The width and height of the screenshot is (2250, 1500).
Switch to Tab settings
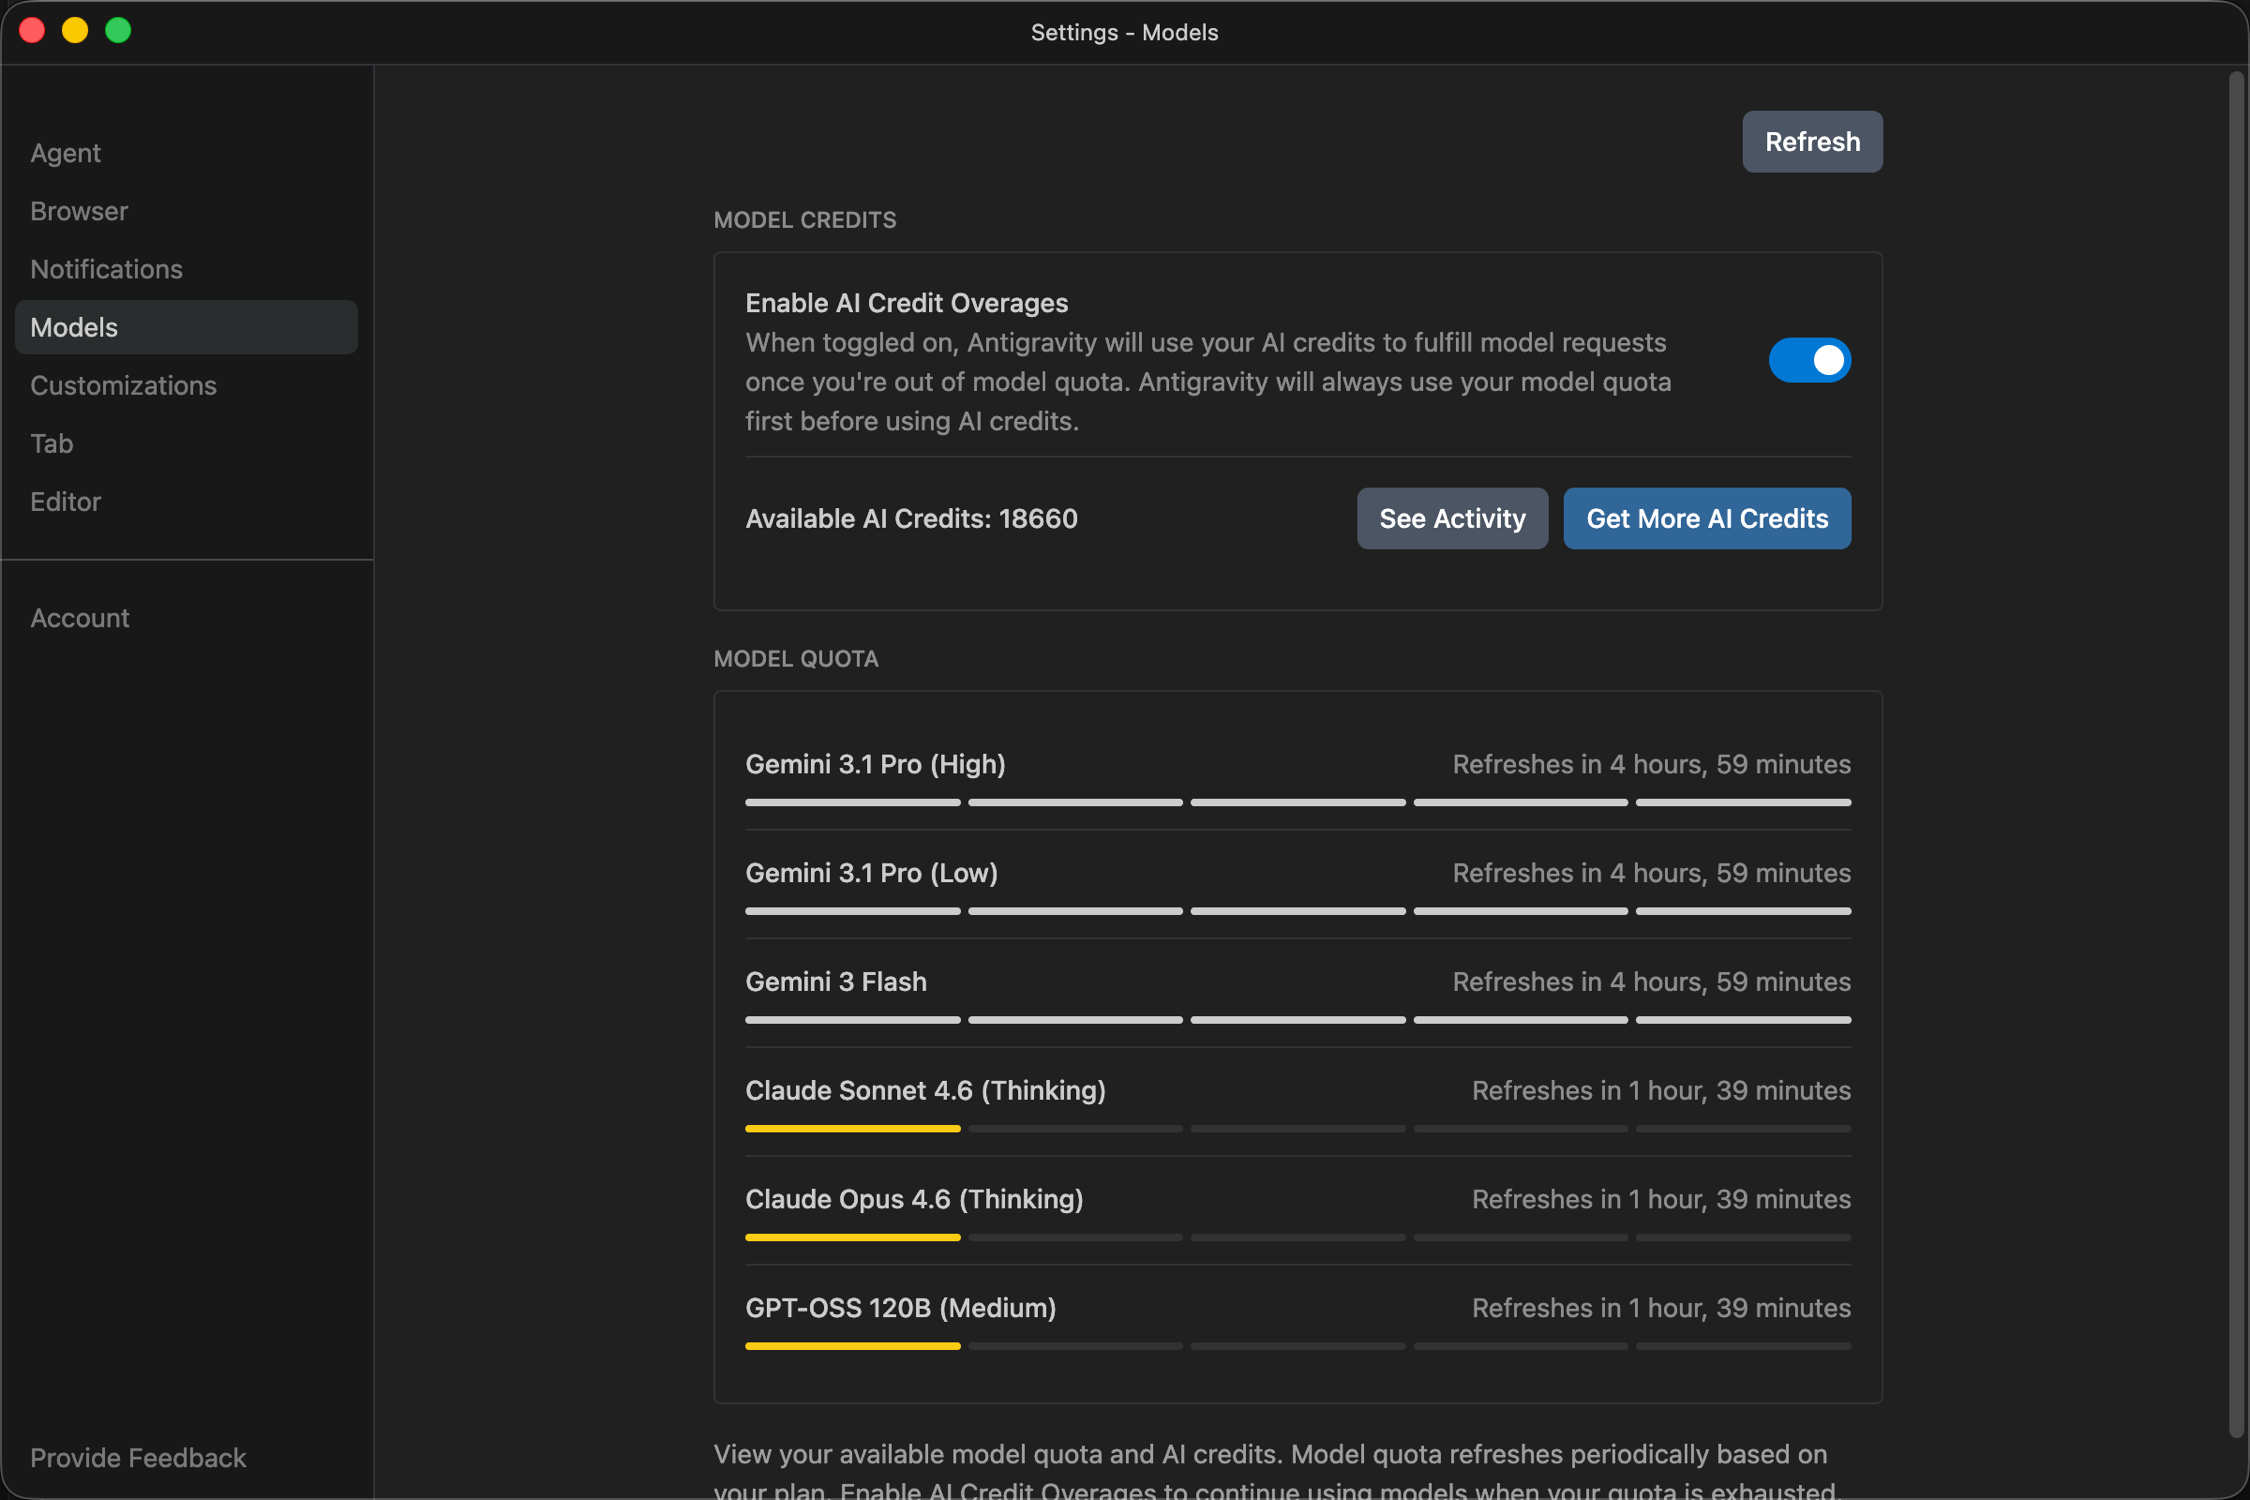(52, 443)
